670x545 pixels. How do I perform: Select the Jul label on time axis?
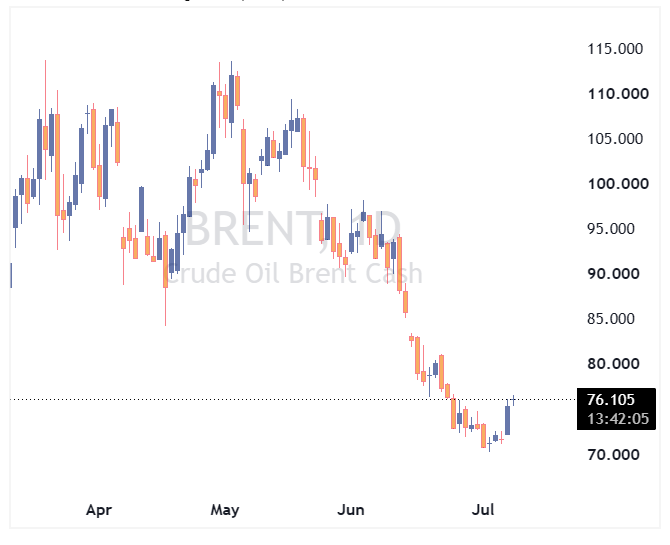[483, 510]
